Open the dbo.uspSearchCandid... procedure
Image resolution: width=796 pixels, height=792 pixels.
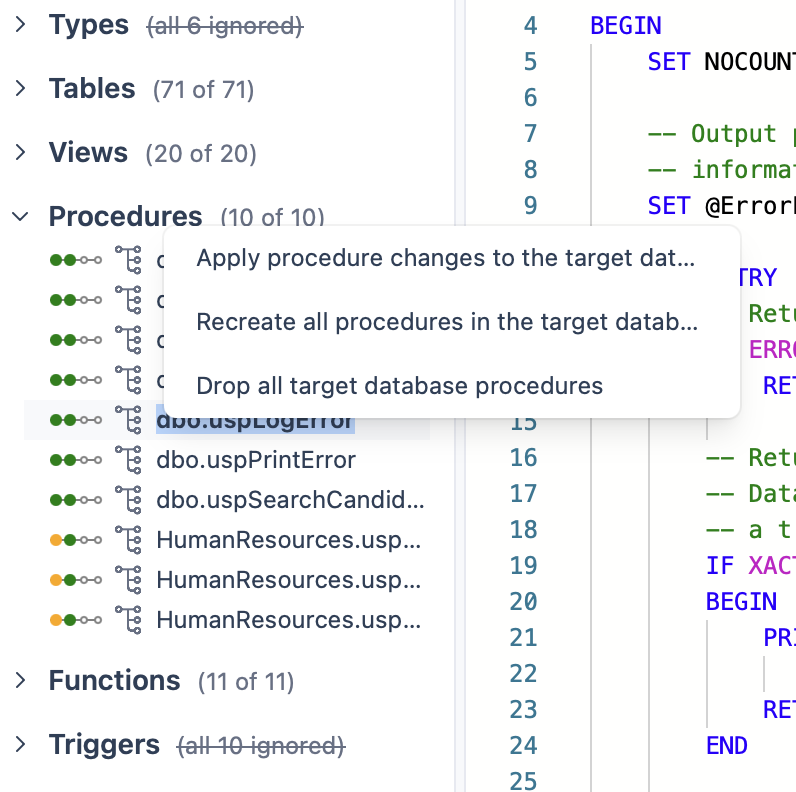pyautogui.click(x=290, y=500)
